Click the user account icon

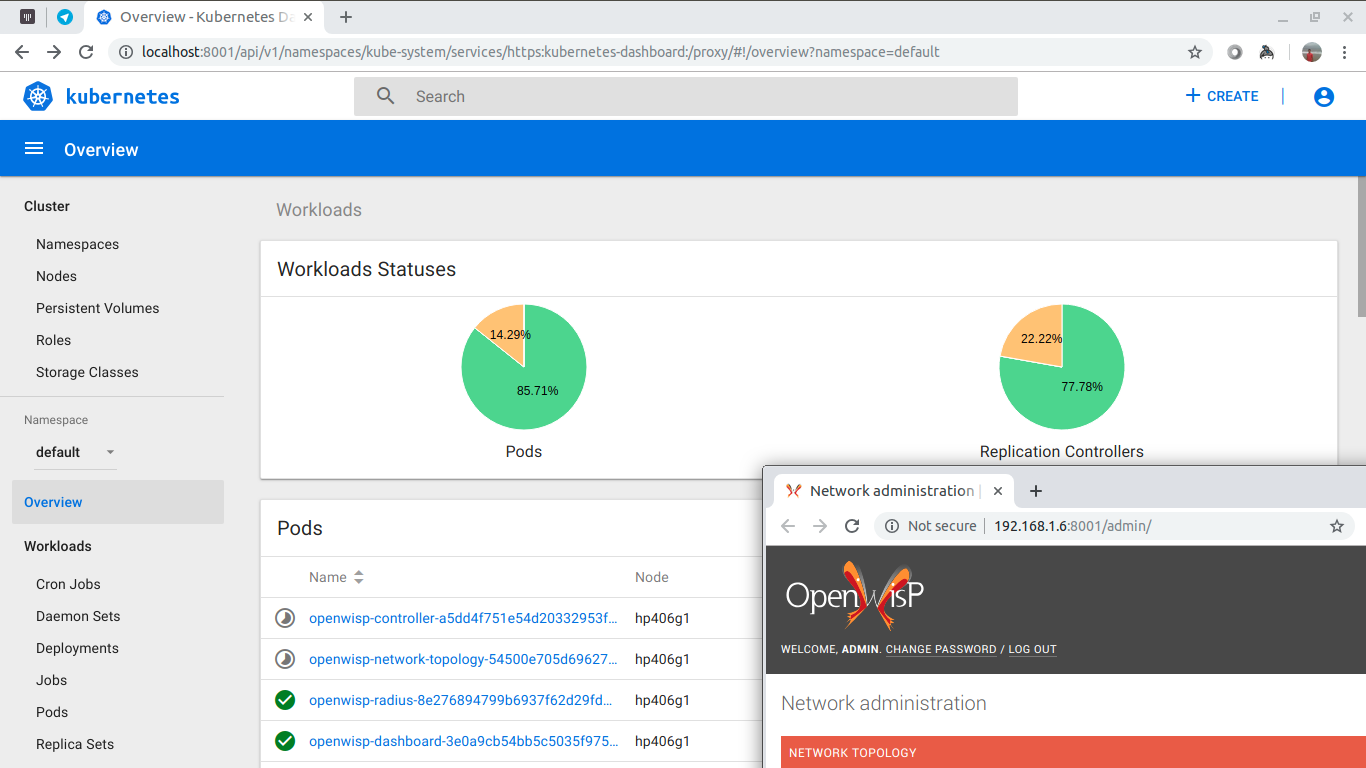click(1323, 96)
